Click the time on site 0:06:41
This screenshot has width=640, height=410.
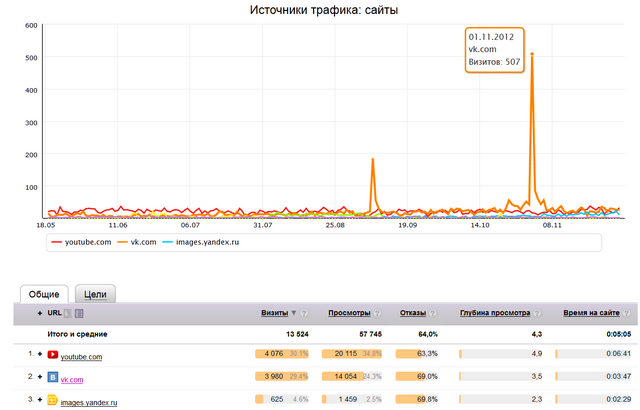click(618, 354)
